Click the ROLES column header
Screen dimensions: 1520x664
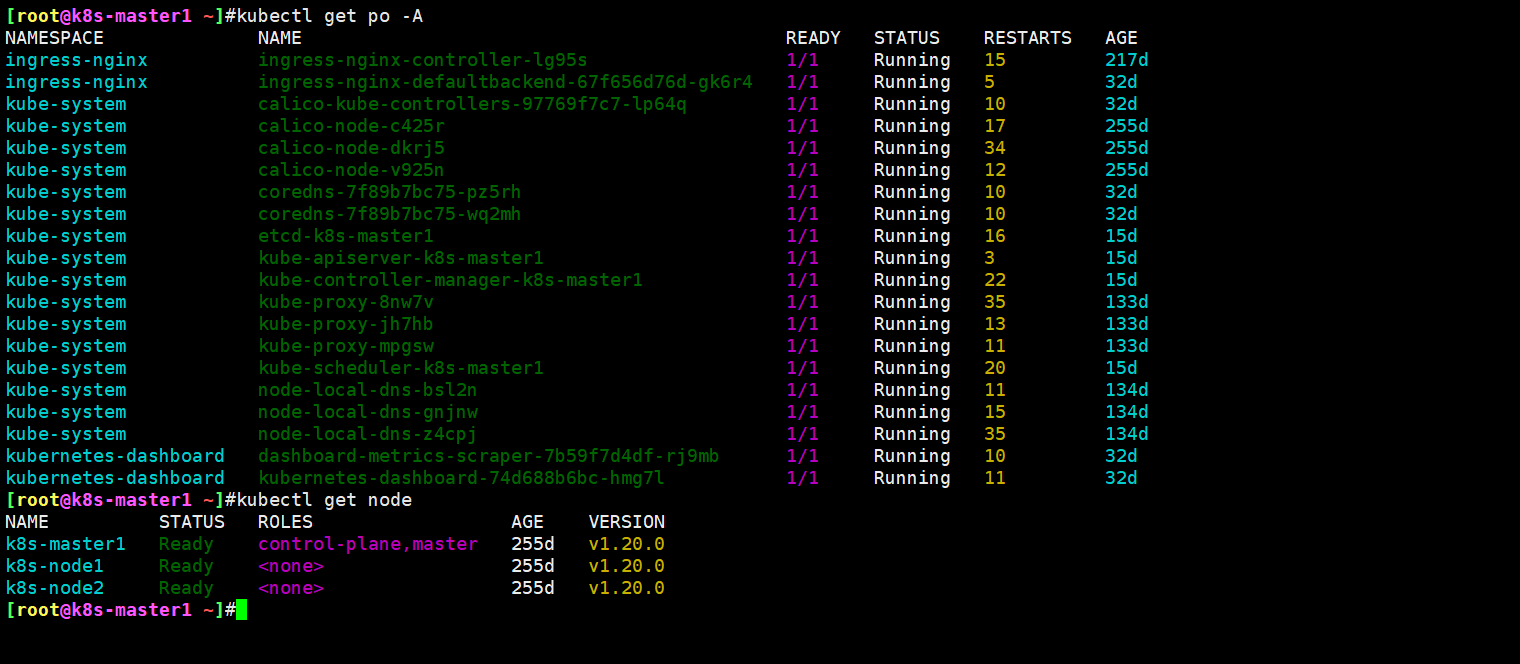(285, 522)
